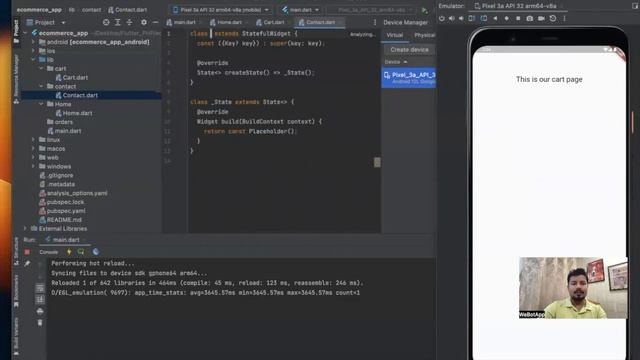Collapse the lib folder
The height and width of the screenshot is (360, 640).
pos(33,60)
